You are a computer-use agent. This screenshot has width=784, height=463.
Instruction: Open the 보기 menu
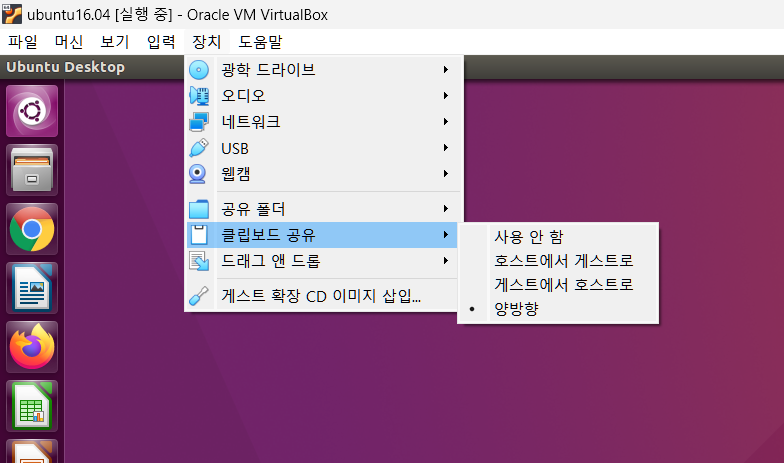(114, 42)
